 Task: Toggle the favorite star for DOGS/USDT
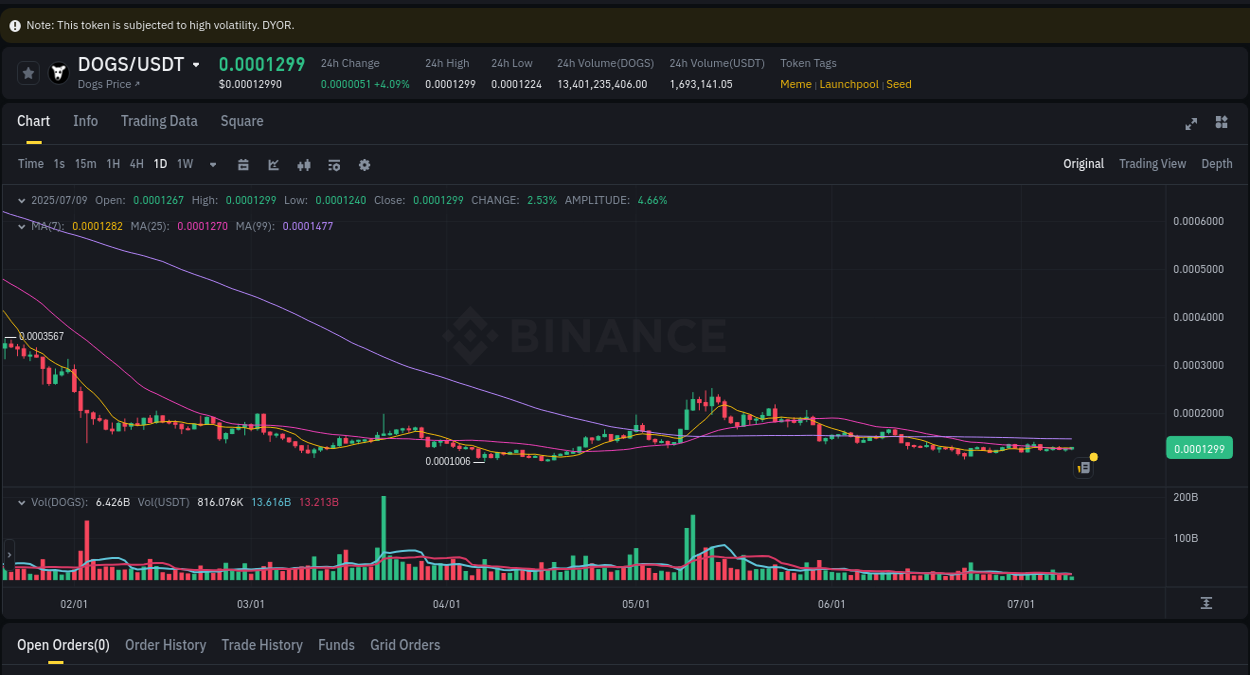click(28, 71)
